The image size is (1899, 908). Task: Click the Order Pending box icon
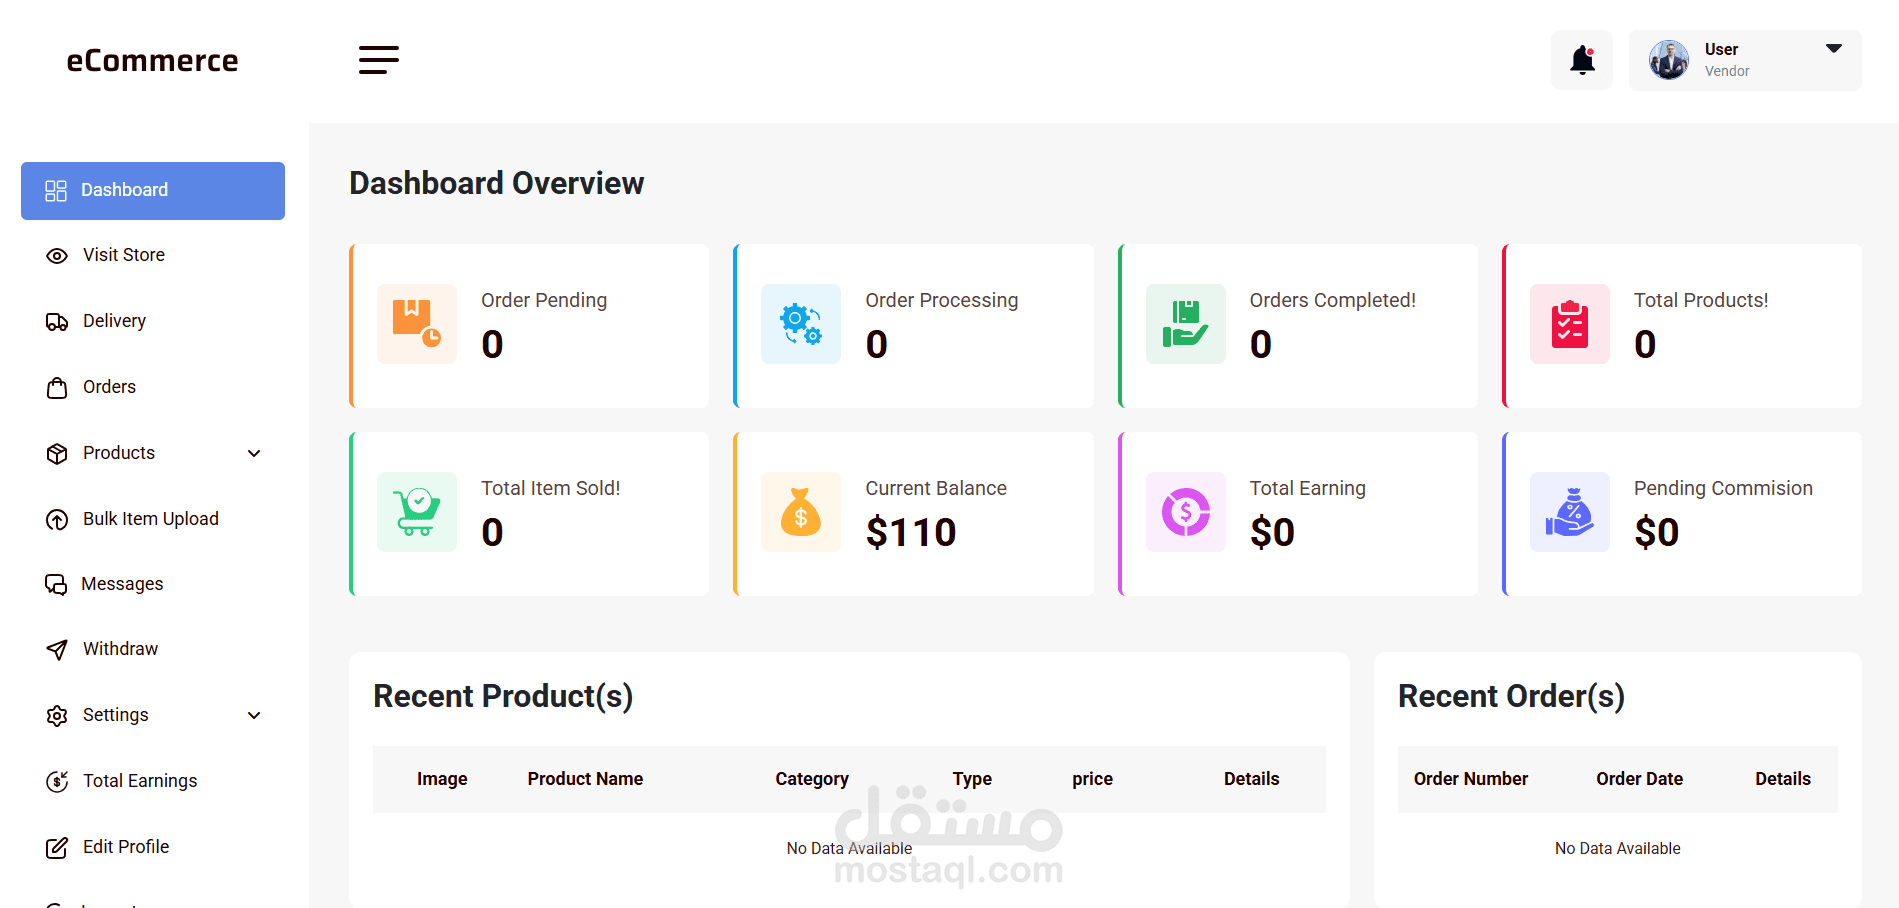417,324
